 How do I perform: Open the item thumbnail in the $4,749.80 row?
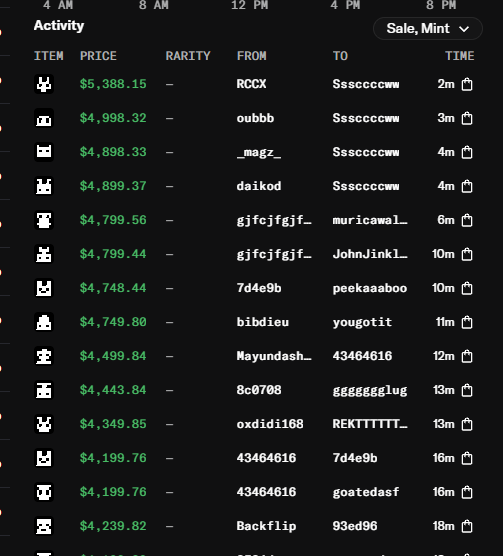click(x=44, y=322)
